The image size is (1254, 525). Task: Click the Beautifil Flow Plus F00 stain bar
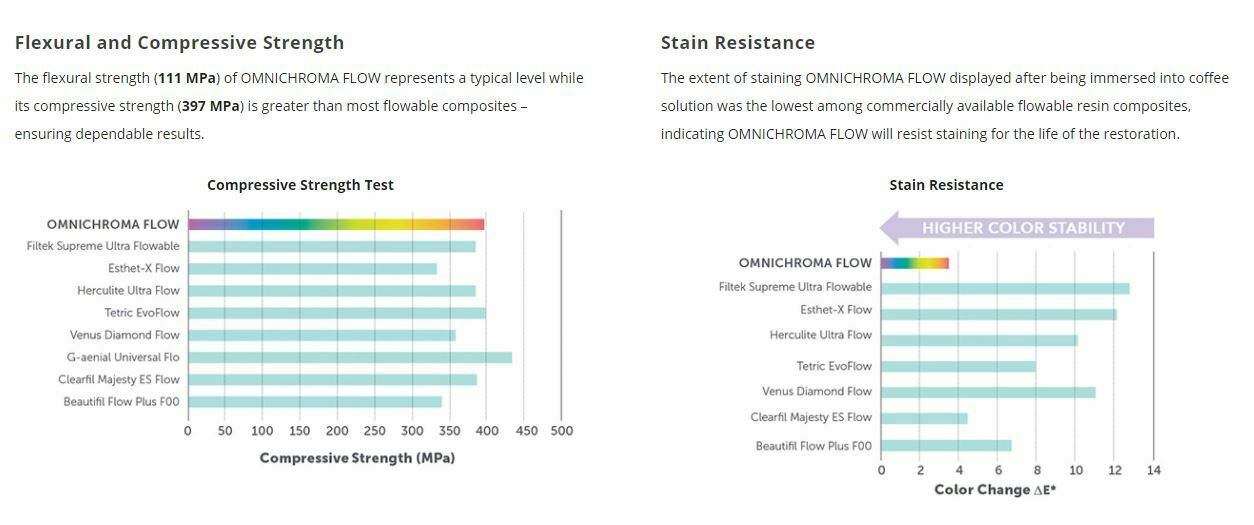point(945,445)
